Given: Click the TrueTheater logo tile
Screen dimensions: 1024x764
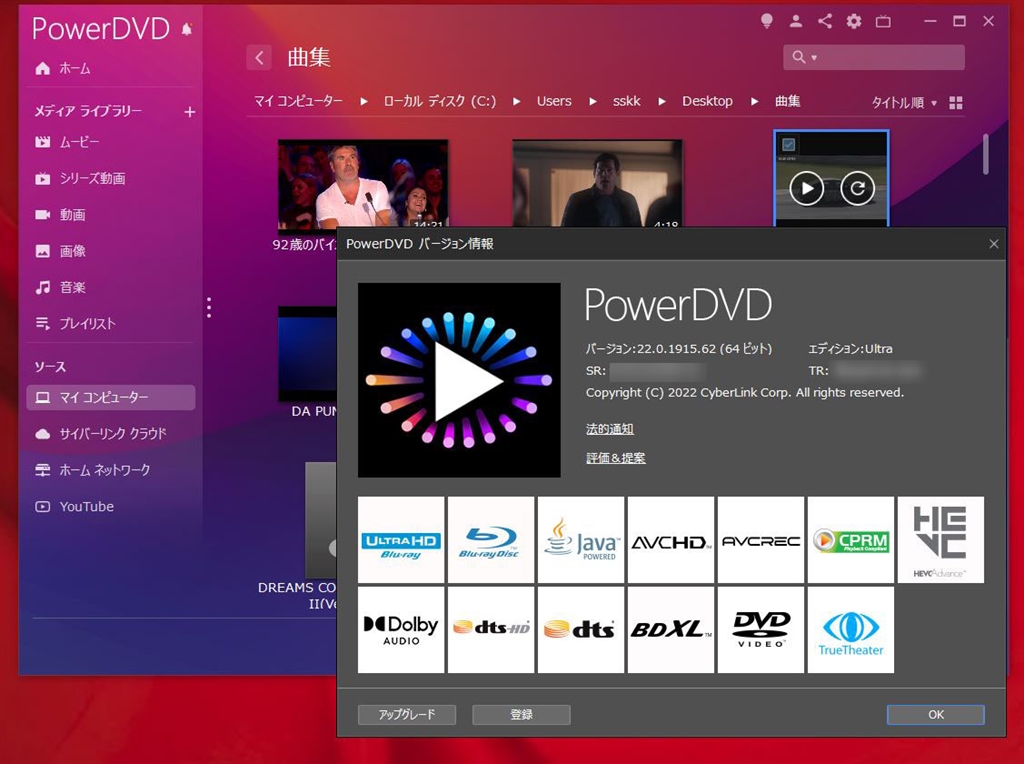Looking at the screenshot, I should pos(851,629).
